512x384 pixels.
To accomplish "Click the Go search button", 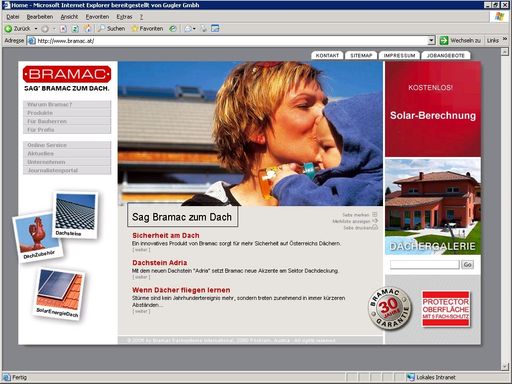I will pyautogui.click(x=467, y=265).
